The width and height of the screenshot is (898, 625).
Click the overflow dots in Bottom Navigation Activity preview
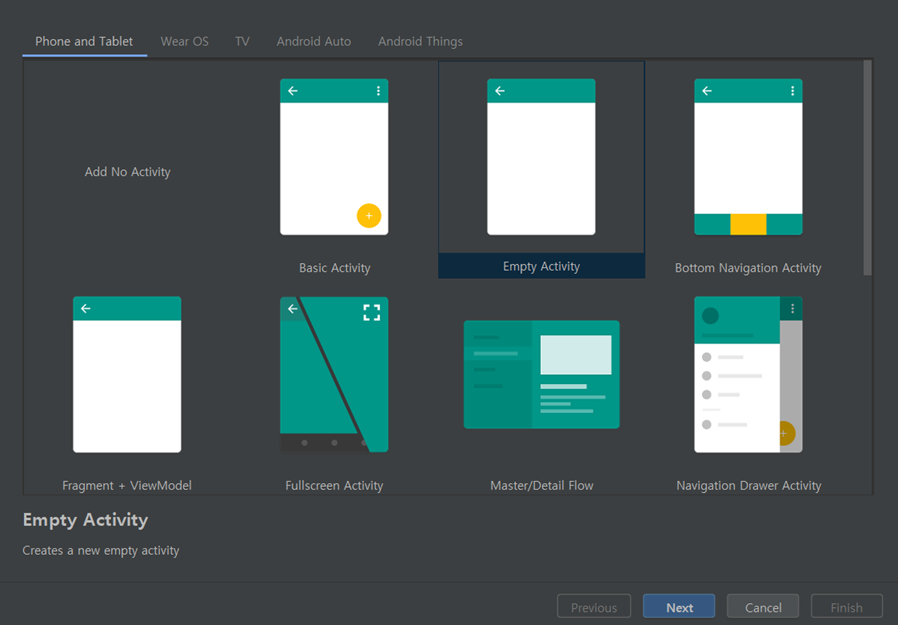(793, 91)
